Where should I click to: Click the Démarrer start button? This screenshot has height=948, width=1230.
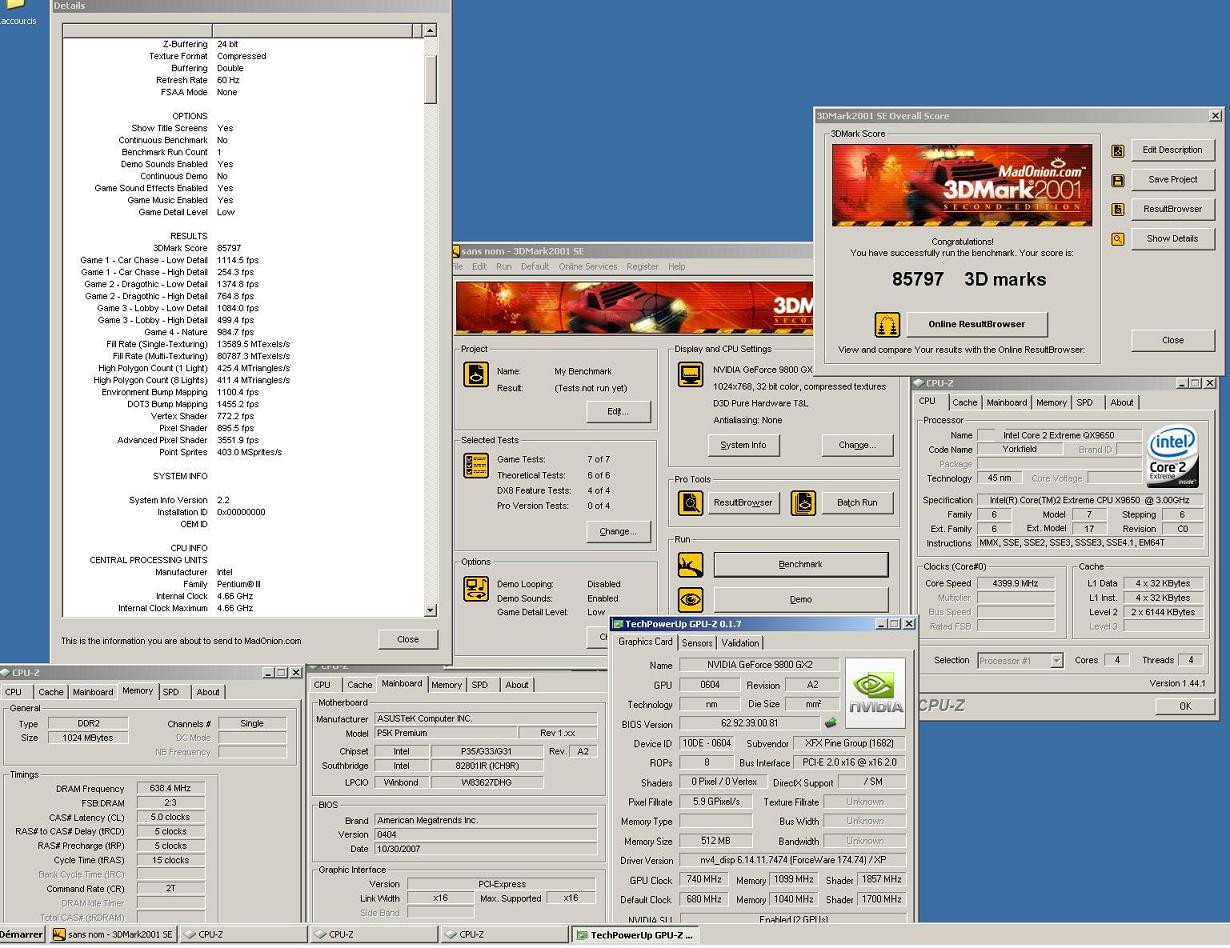click(22, 935)
